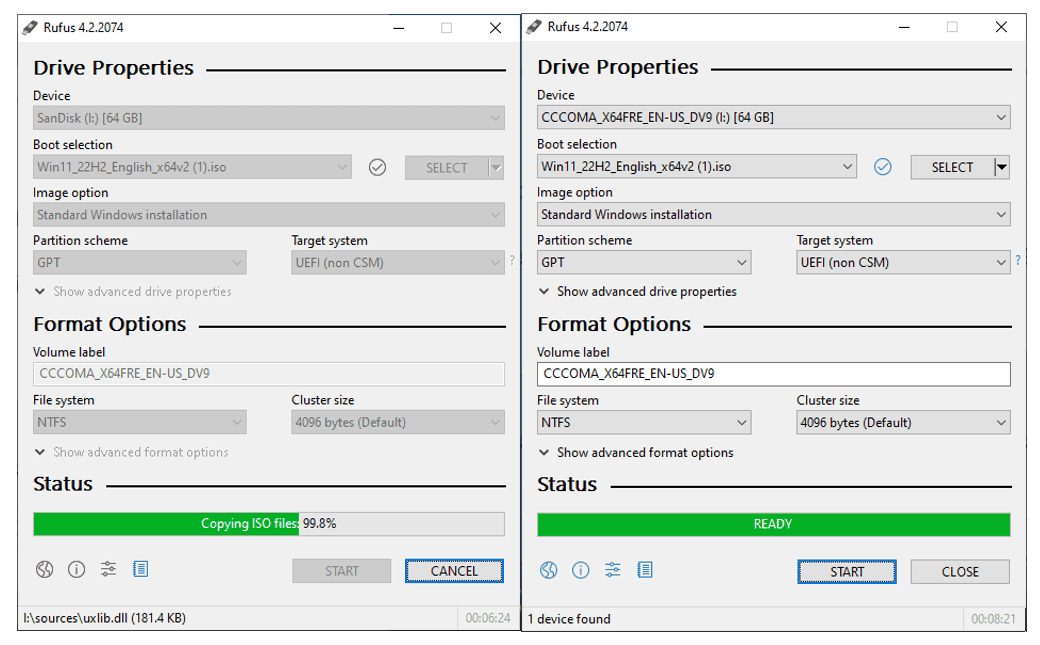This screenshot has height=645, width=1040.
Task: Open language globe icon in left Rufus window
Action: tap(44, 569)
